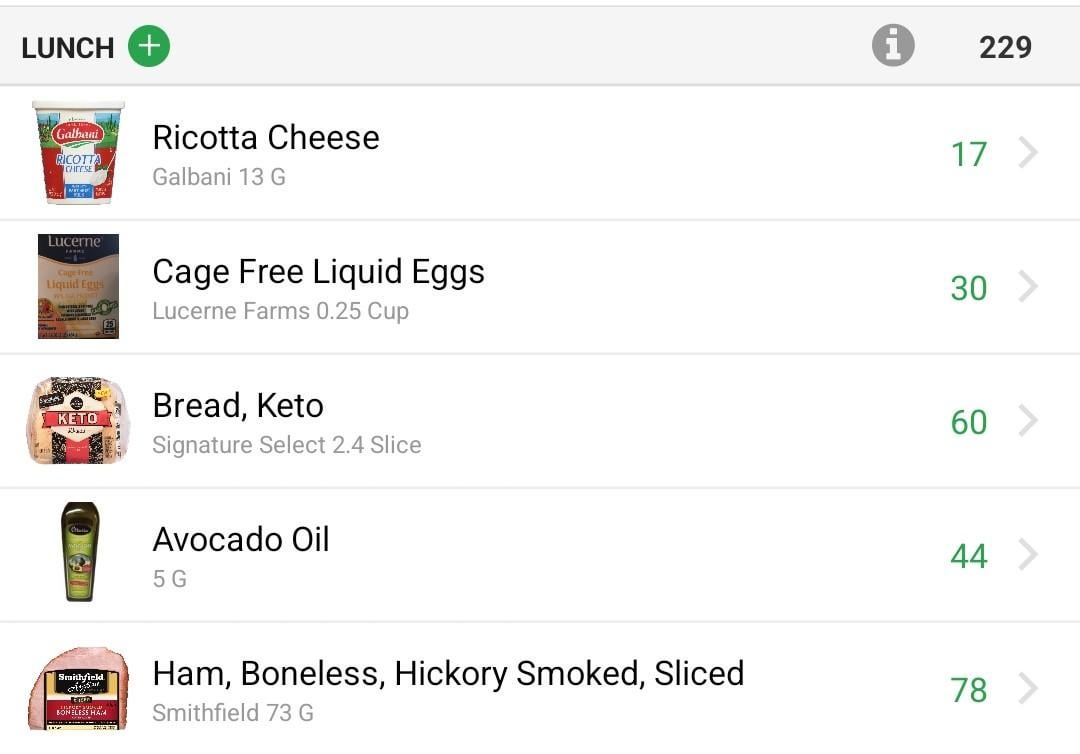Open the avocado oil bottle image
Viewport: 1080px width, 754px height.
80,552
